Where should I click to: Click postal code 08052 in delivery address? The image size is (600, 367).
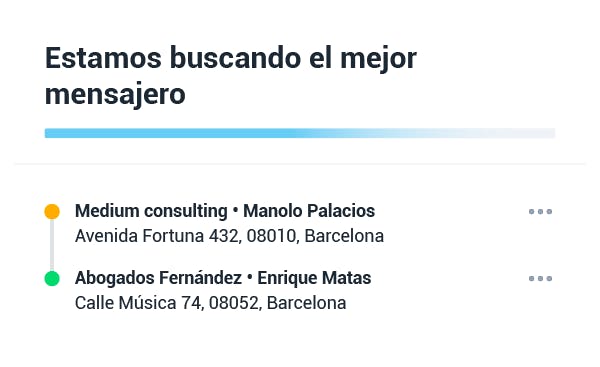pos(235,303)
